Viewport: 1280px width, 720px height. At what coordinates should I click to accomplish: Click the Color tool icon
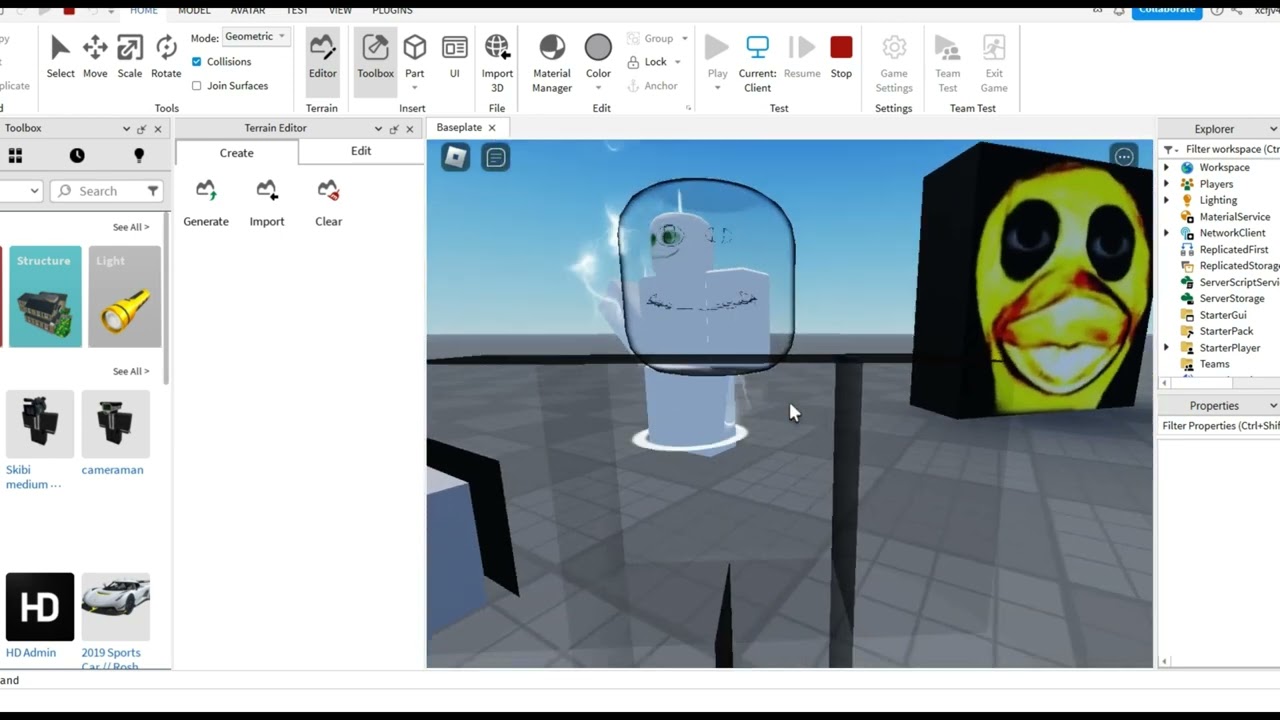tap(598, 48)
